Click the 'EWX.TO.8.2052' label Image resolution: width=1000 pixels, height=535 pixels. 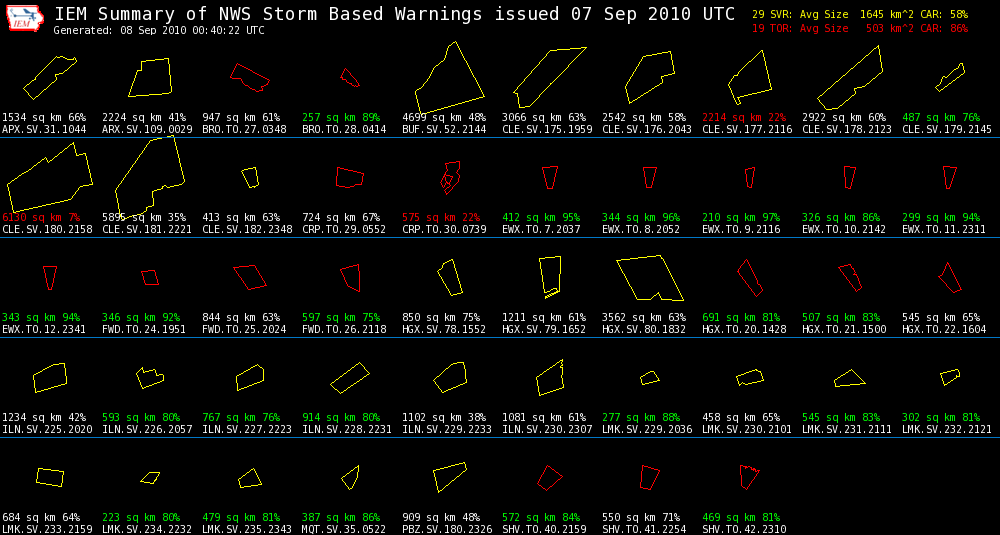643,230
